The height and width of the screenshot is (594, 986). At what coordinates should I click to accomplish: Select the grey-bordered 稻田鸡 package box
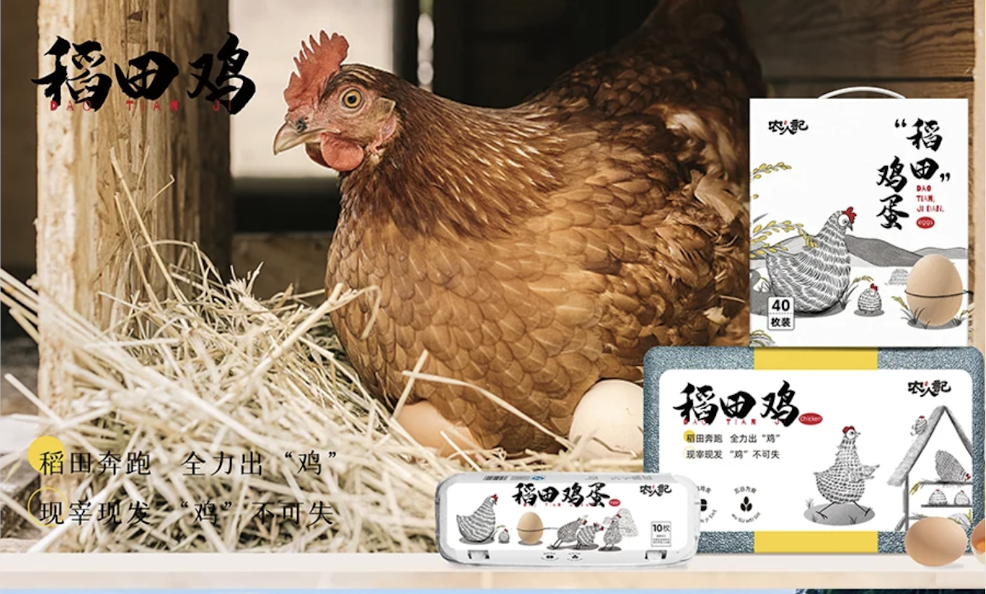point(813,450)
